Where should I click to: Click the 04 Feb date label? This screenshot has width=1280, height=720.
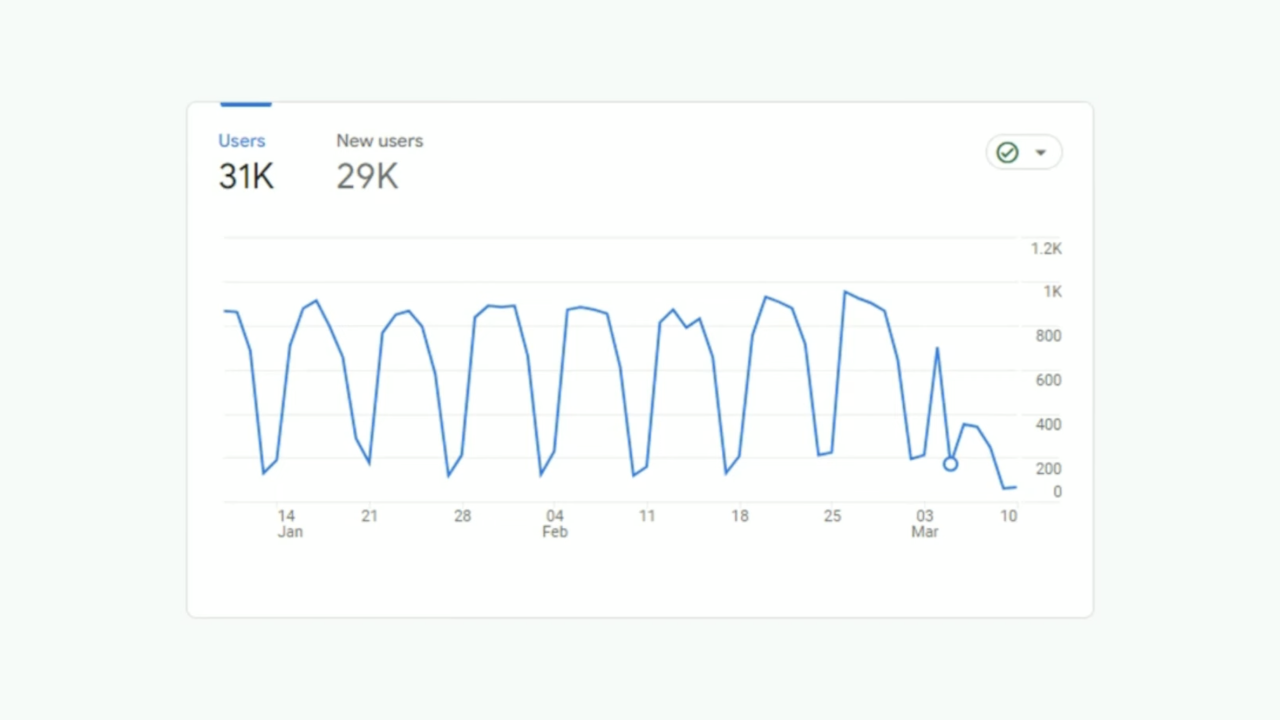point(555,523)
